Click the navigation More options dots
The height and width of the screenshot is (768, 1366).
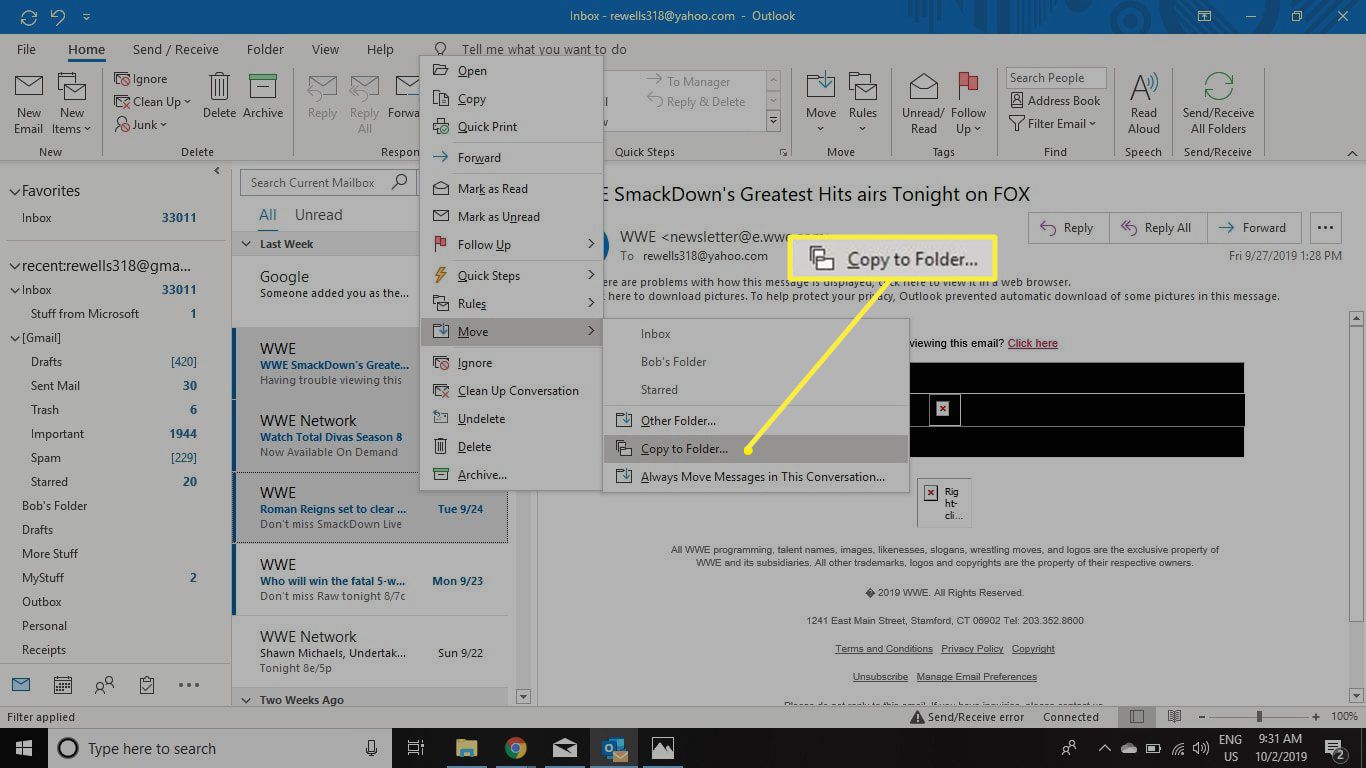pos(189,685)
